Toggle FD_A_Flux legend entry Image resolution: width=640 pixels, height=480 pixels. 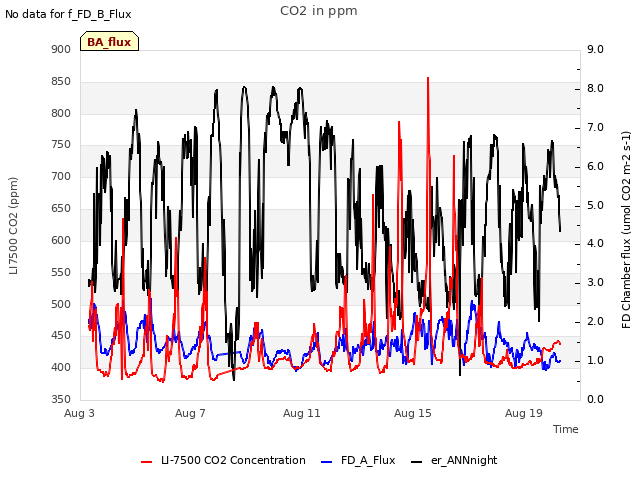tap(358, 460)
